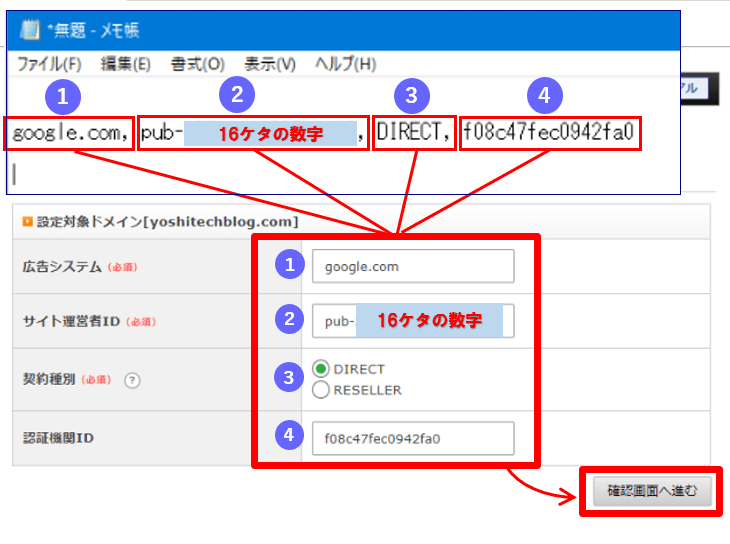Click the google.com, text in Notepad
The height and width of the screenshot is (544, 730).
point(70,133)
